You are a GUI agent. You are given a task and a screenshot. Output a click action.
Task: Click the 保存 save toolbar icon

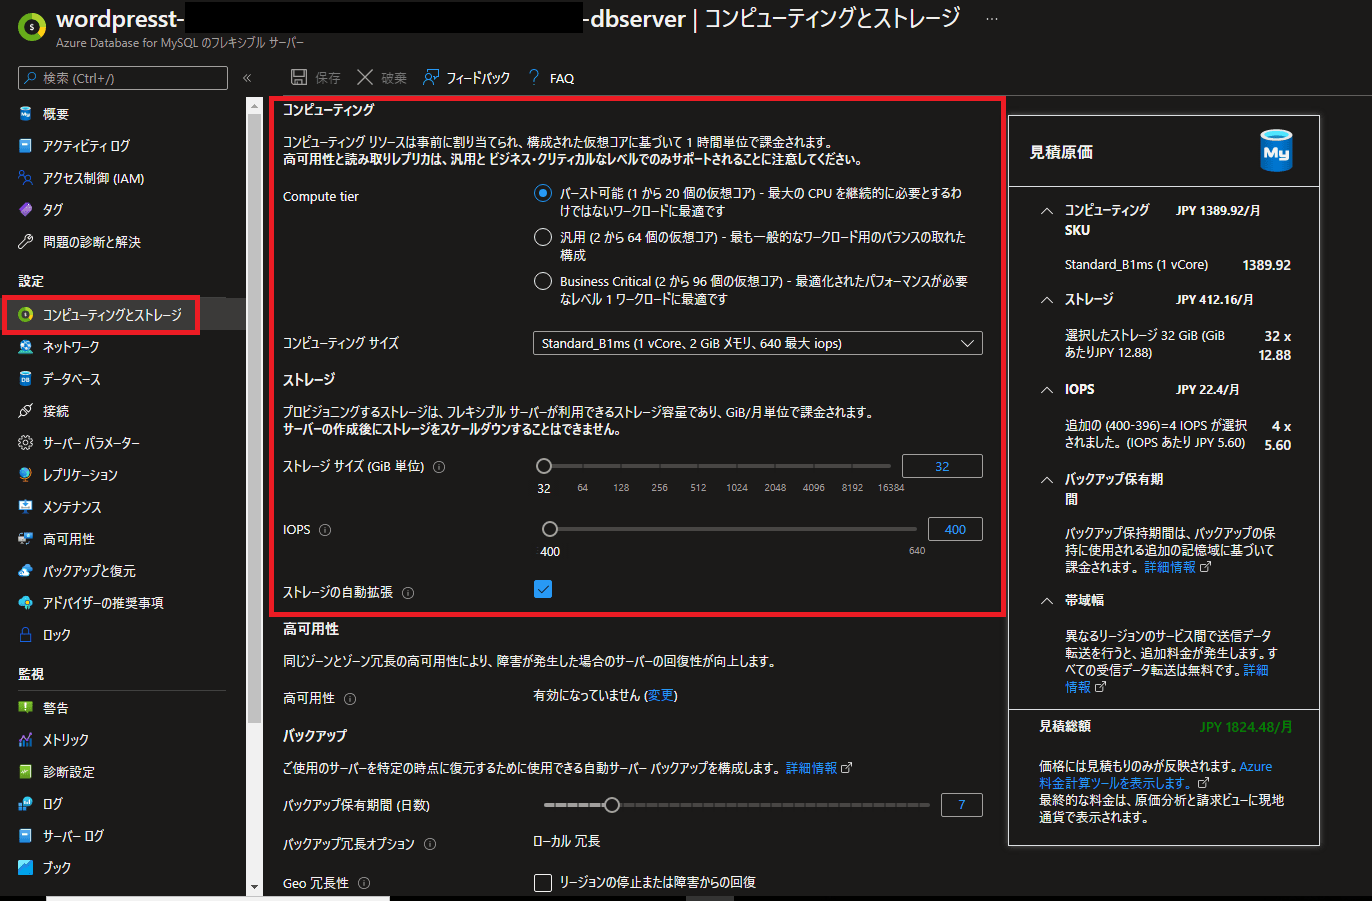[298, 77]
